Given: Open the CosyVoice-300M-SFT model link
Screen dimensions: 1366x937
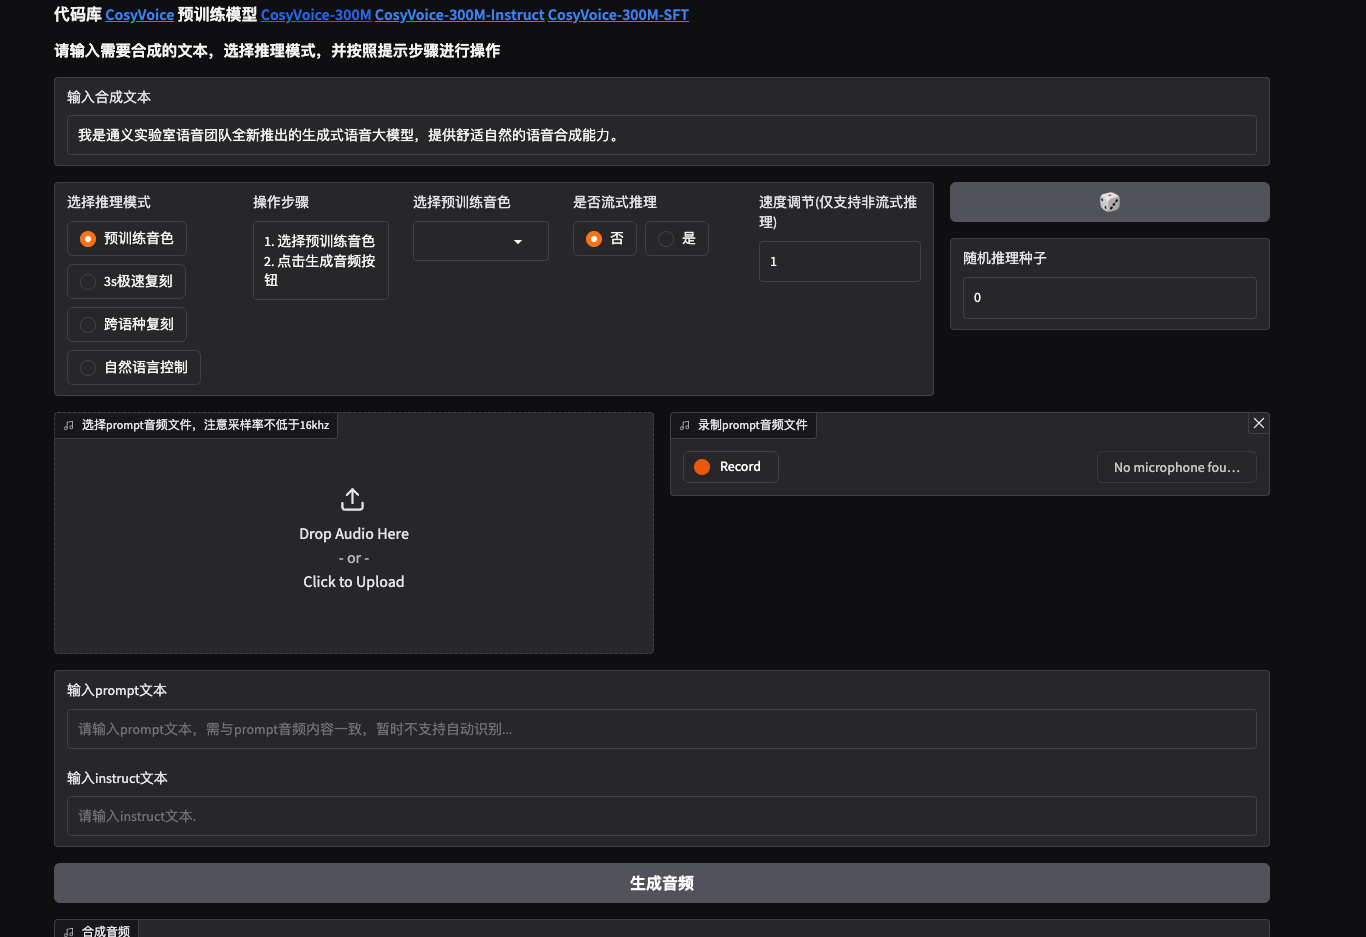Looking at the screenshot, I should click(618, 15).
